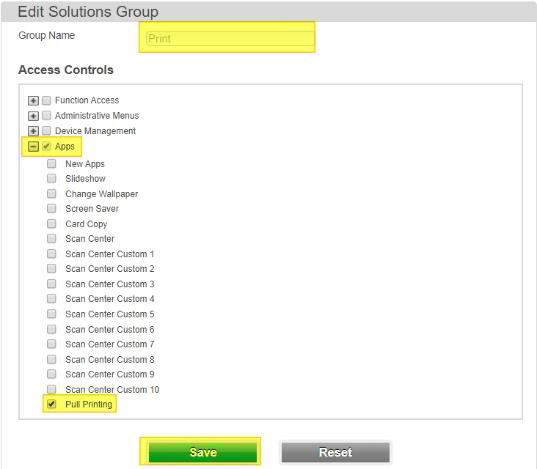Click the green Save button
The width and height of the screenshot is (537, 469).
point(203,452)
